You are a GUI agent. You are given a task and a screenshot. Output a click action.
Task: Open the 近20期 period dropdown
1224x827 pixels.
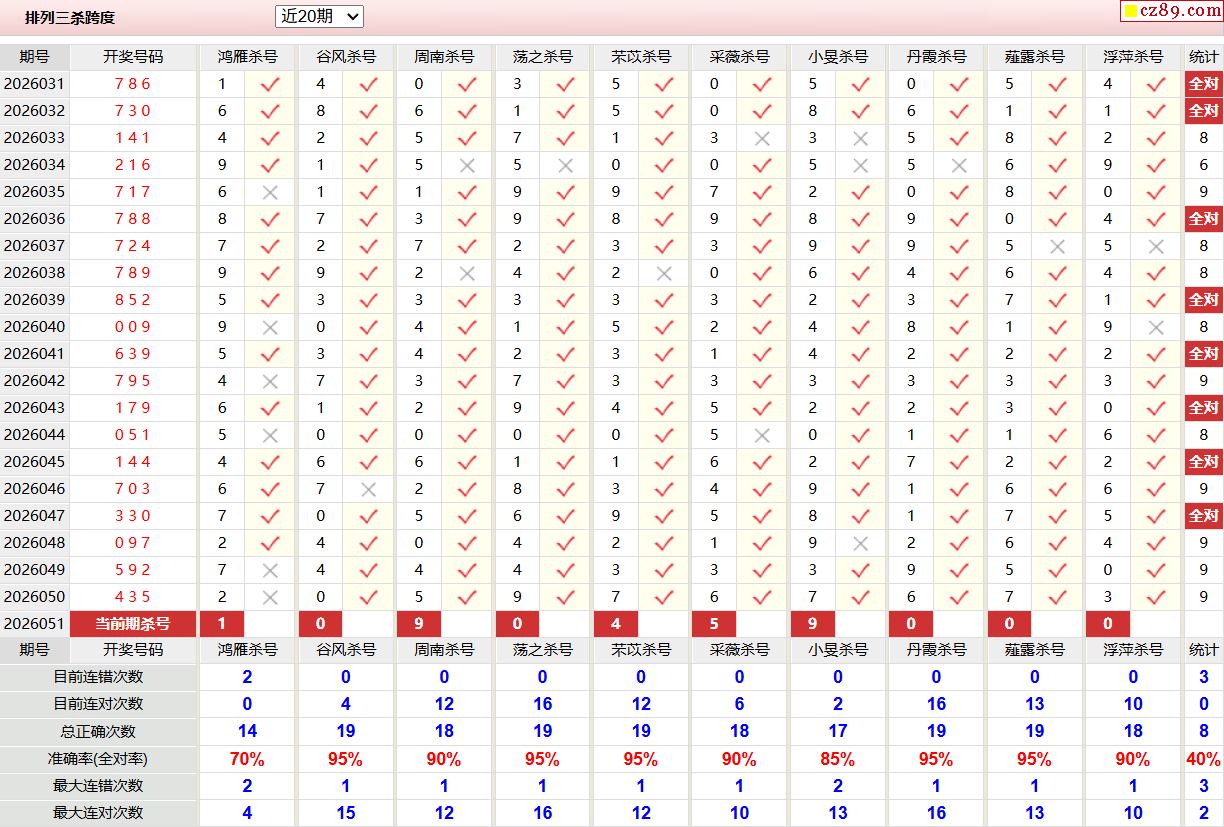pyautogui.click(x=319, y=16)
